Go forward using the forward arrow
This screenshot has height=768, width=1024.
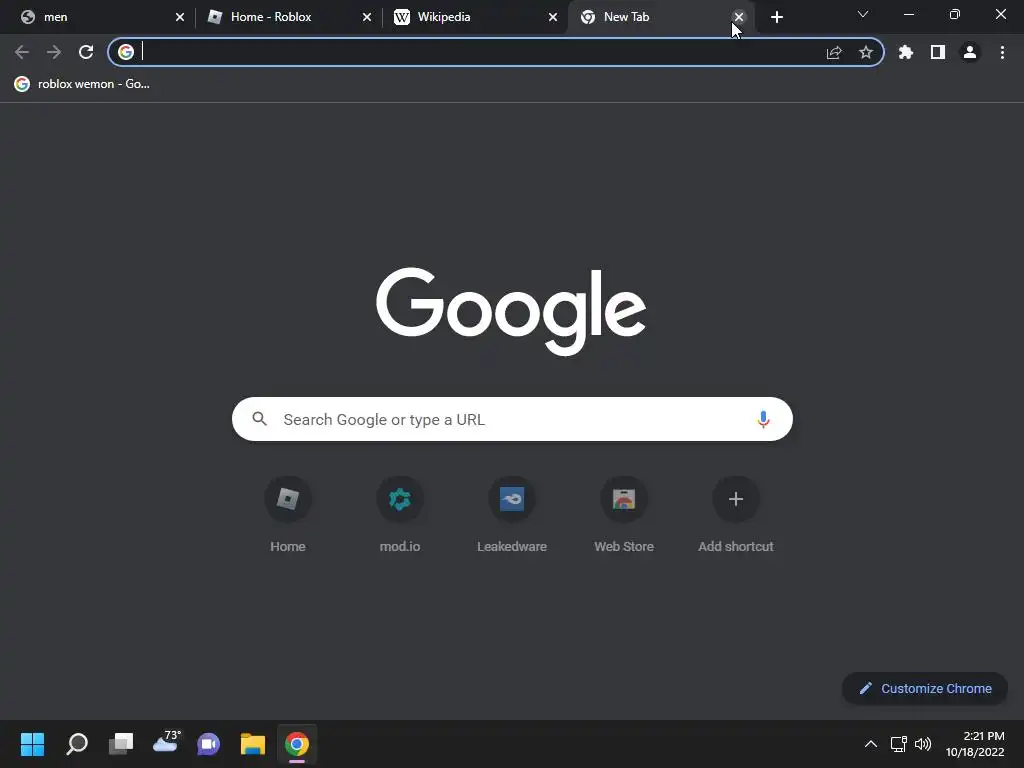[x=54, y=52]
